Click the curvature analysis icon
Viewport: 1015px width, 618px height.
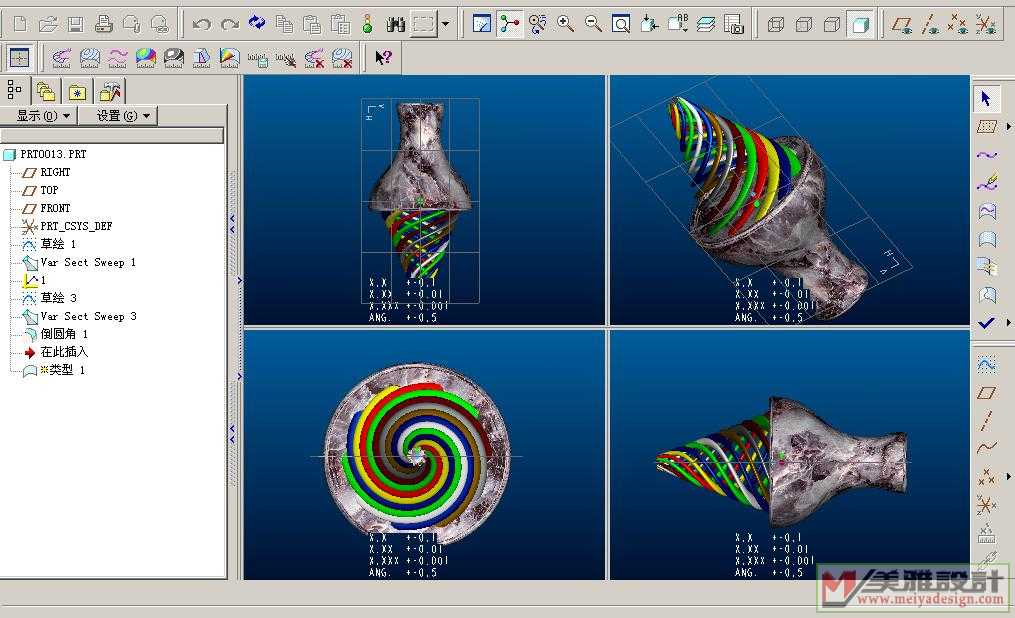point(61,58)
